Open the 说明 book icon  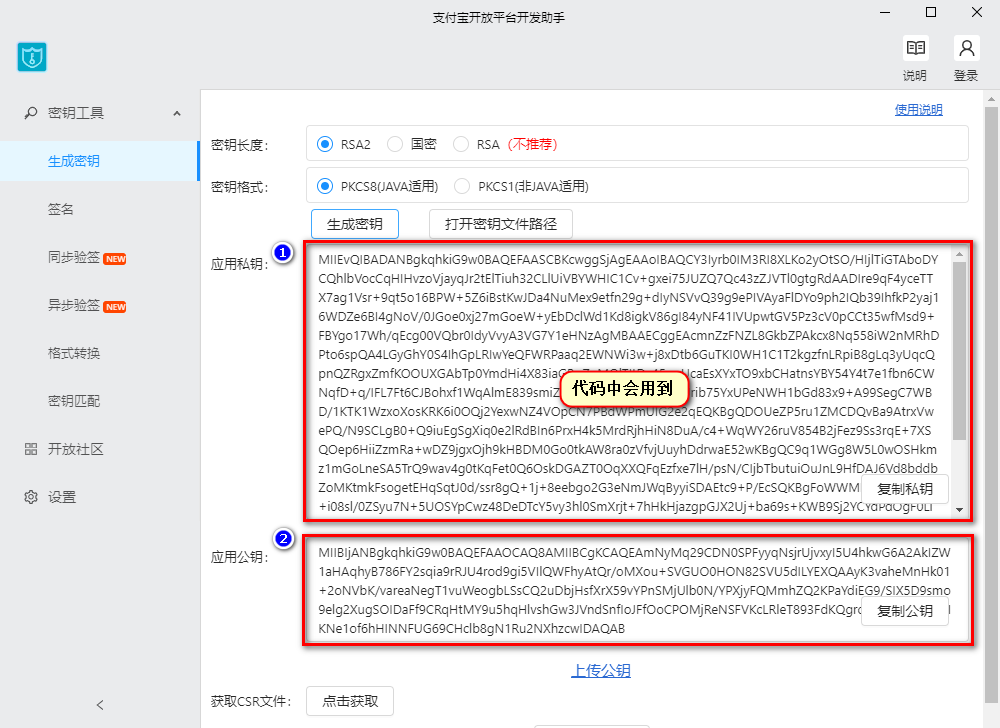coord(916,48)
